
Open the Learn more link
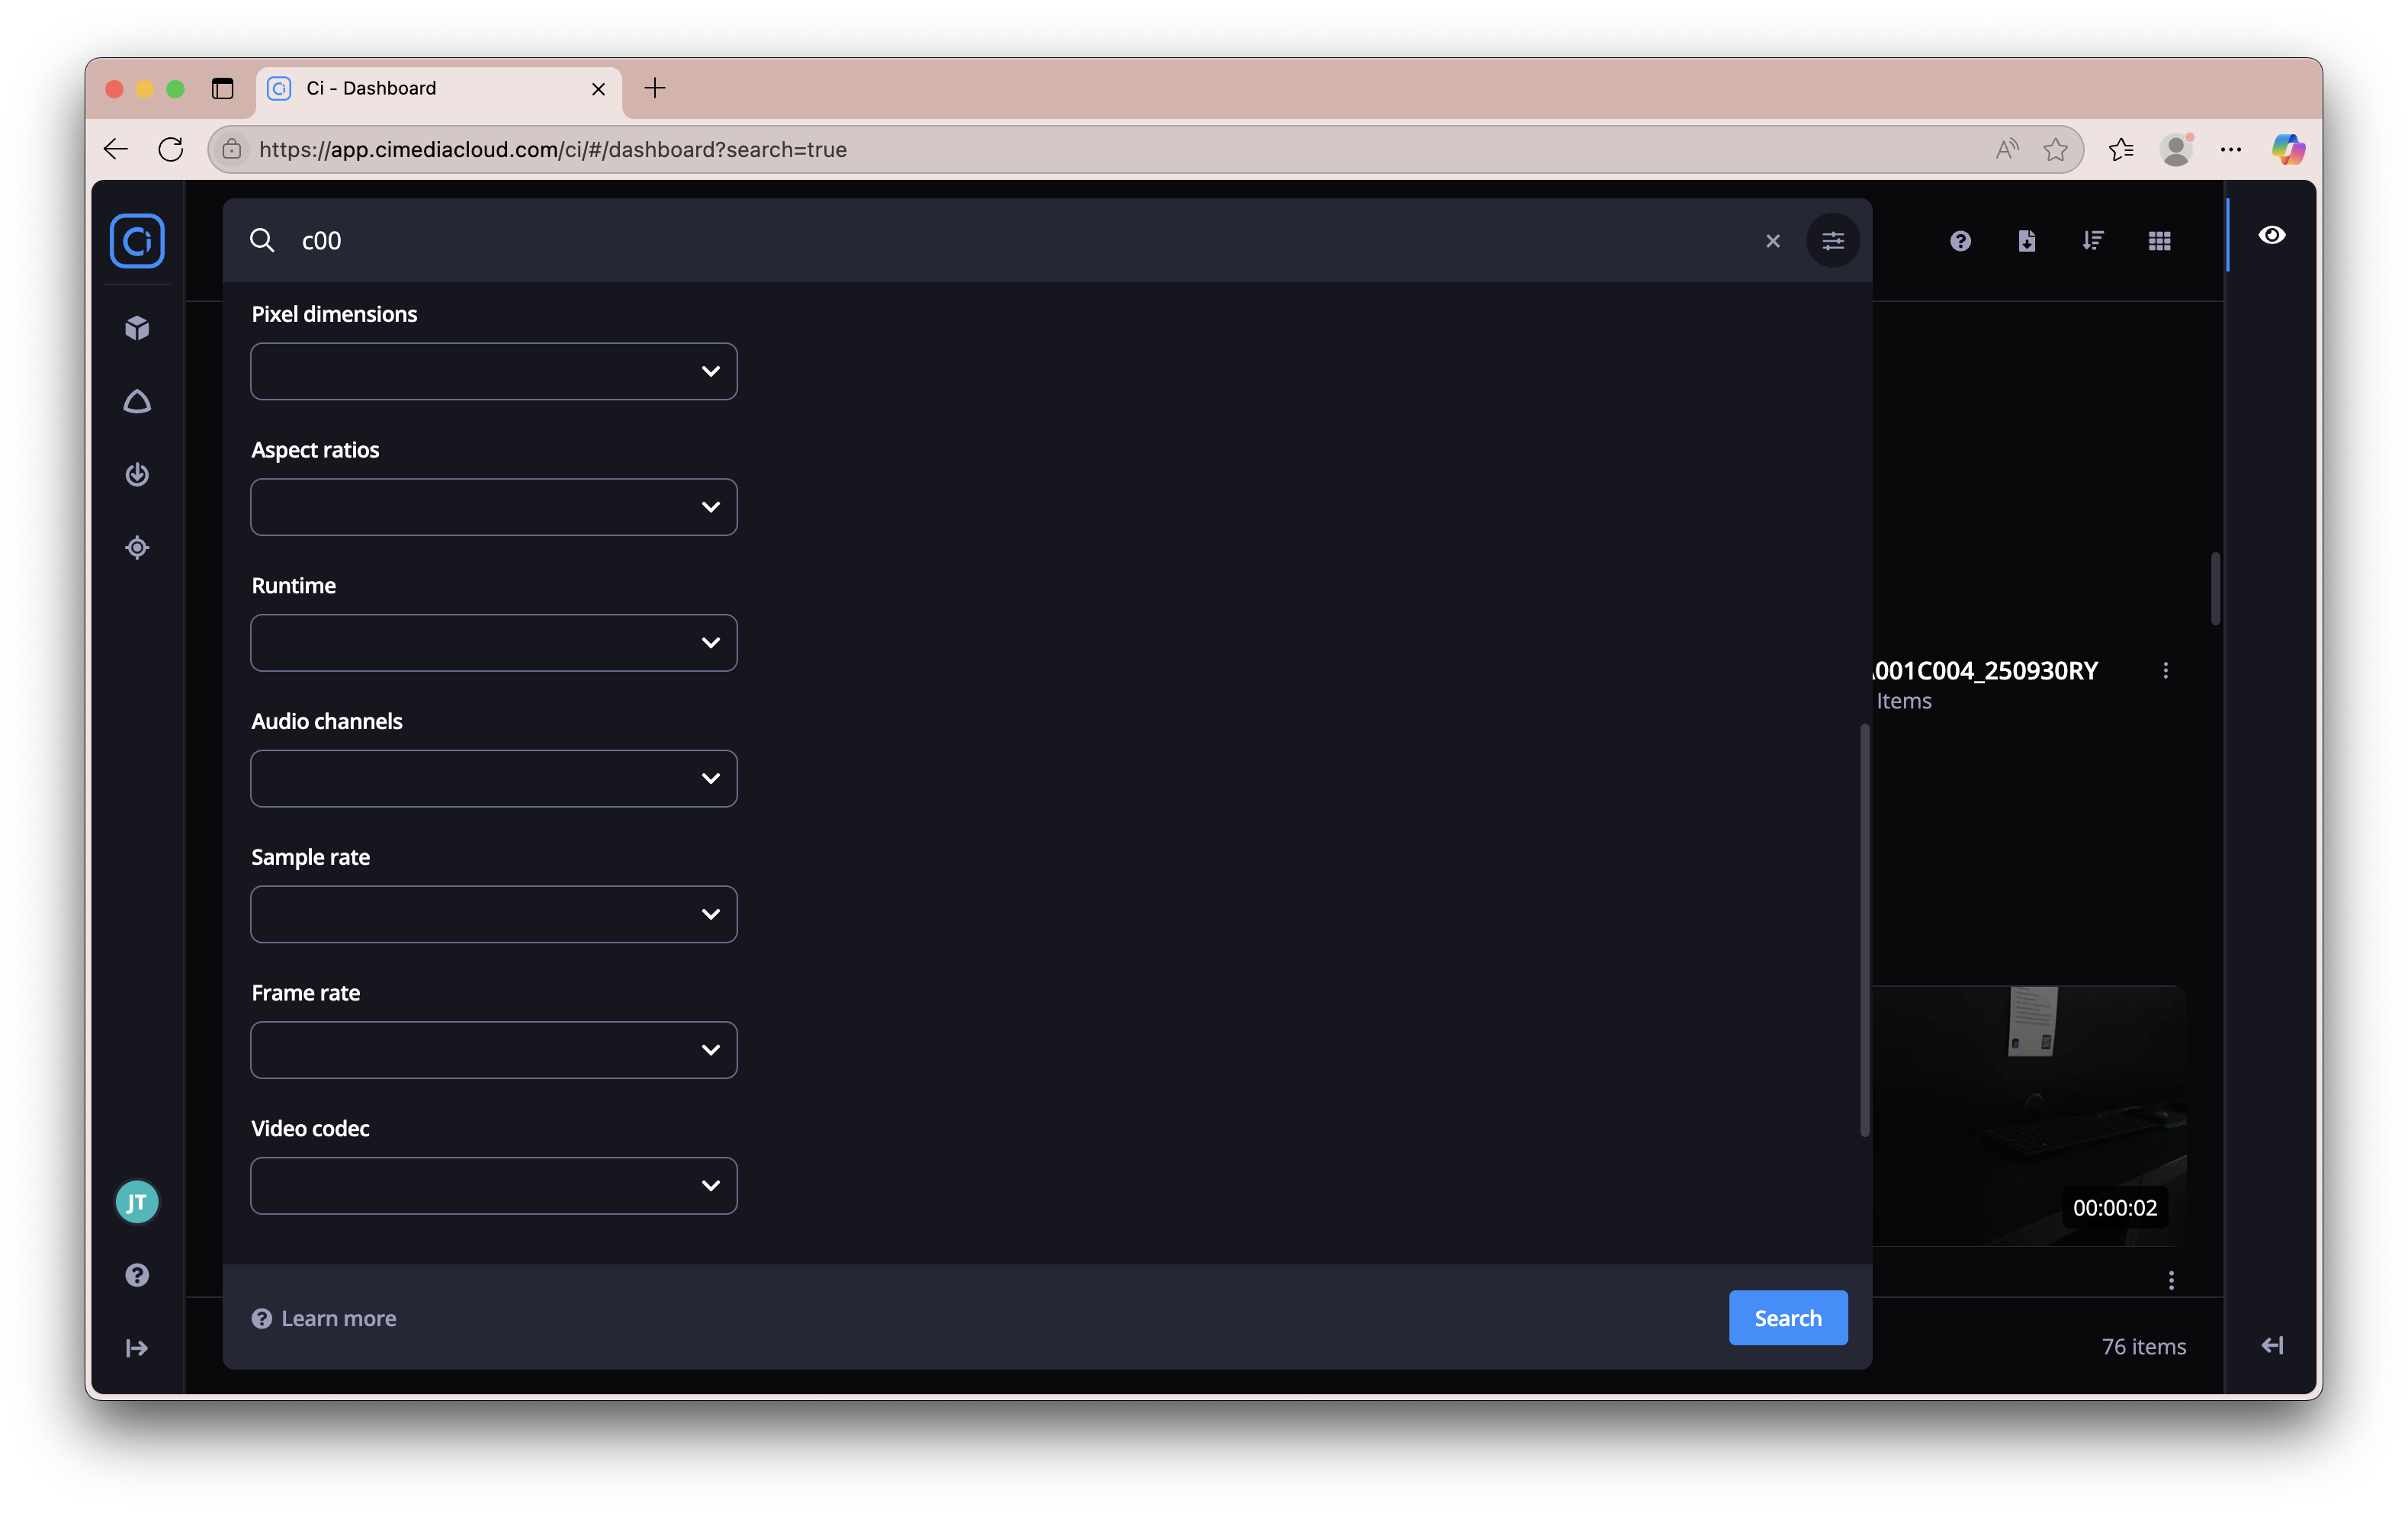[x=324, y=1318]
